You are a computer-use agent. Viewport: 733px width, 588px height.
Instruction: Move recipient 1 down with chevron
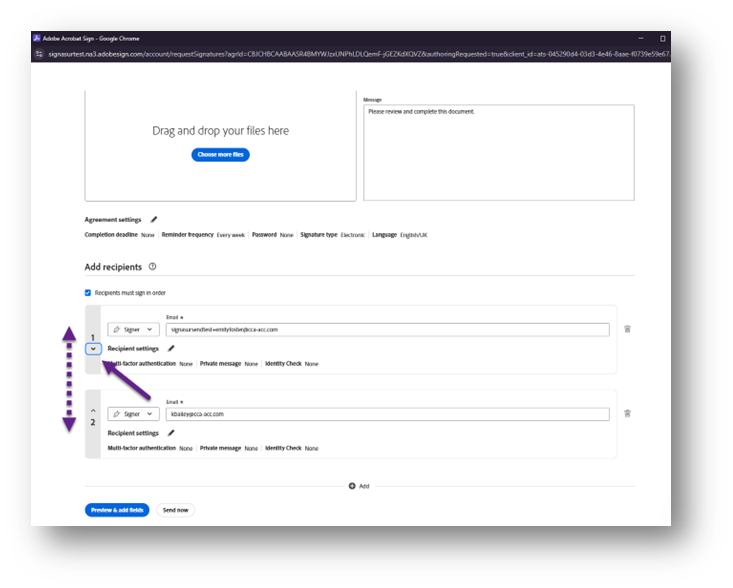[x=93, y=348]
